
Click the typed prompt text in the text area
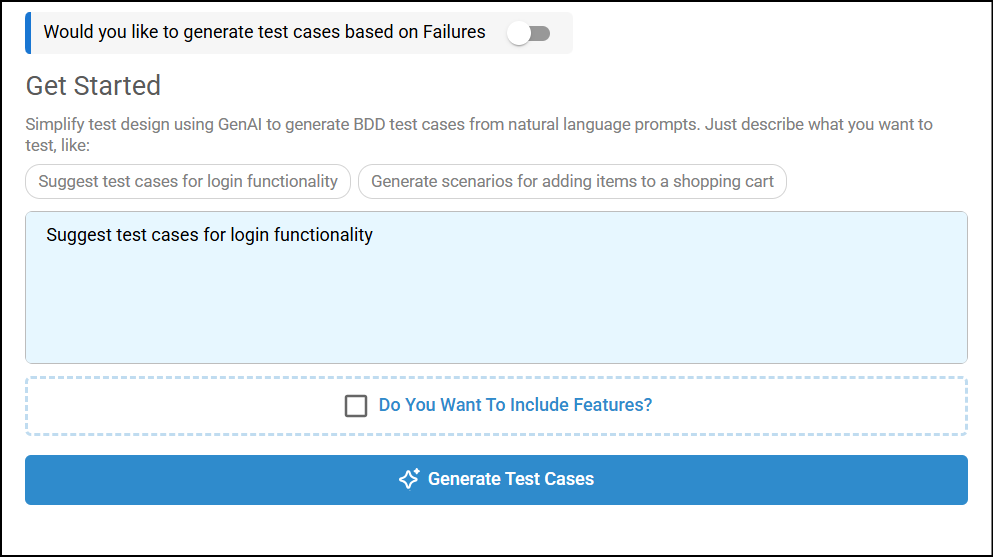(x=209, y=235)
